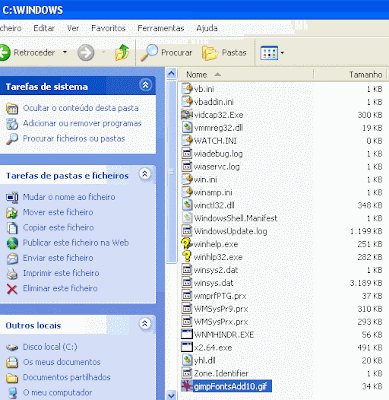The width and height of the screenshot is (389, 400).
Task: Open O meu computador link
Action: point(57,393)
